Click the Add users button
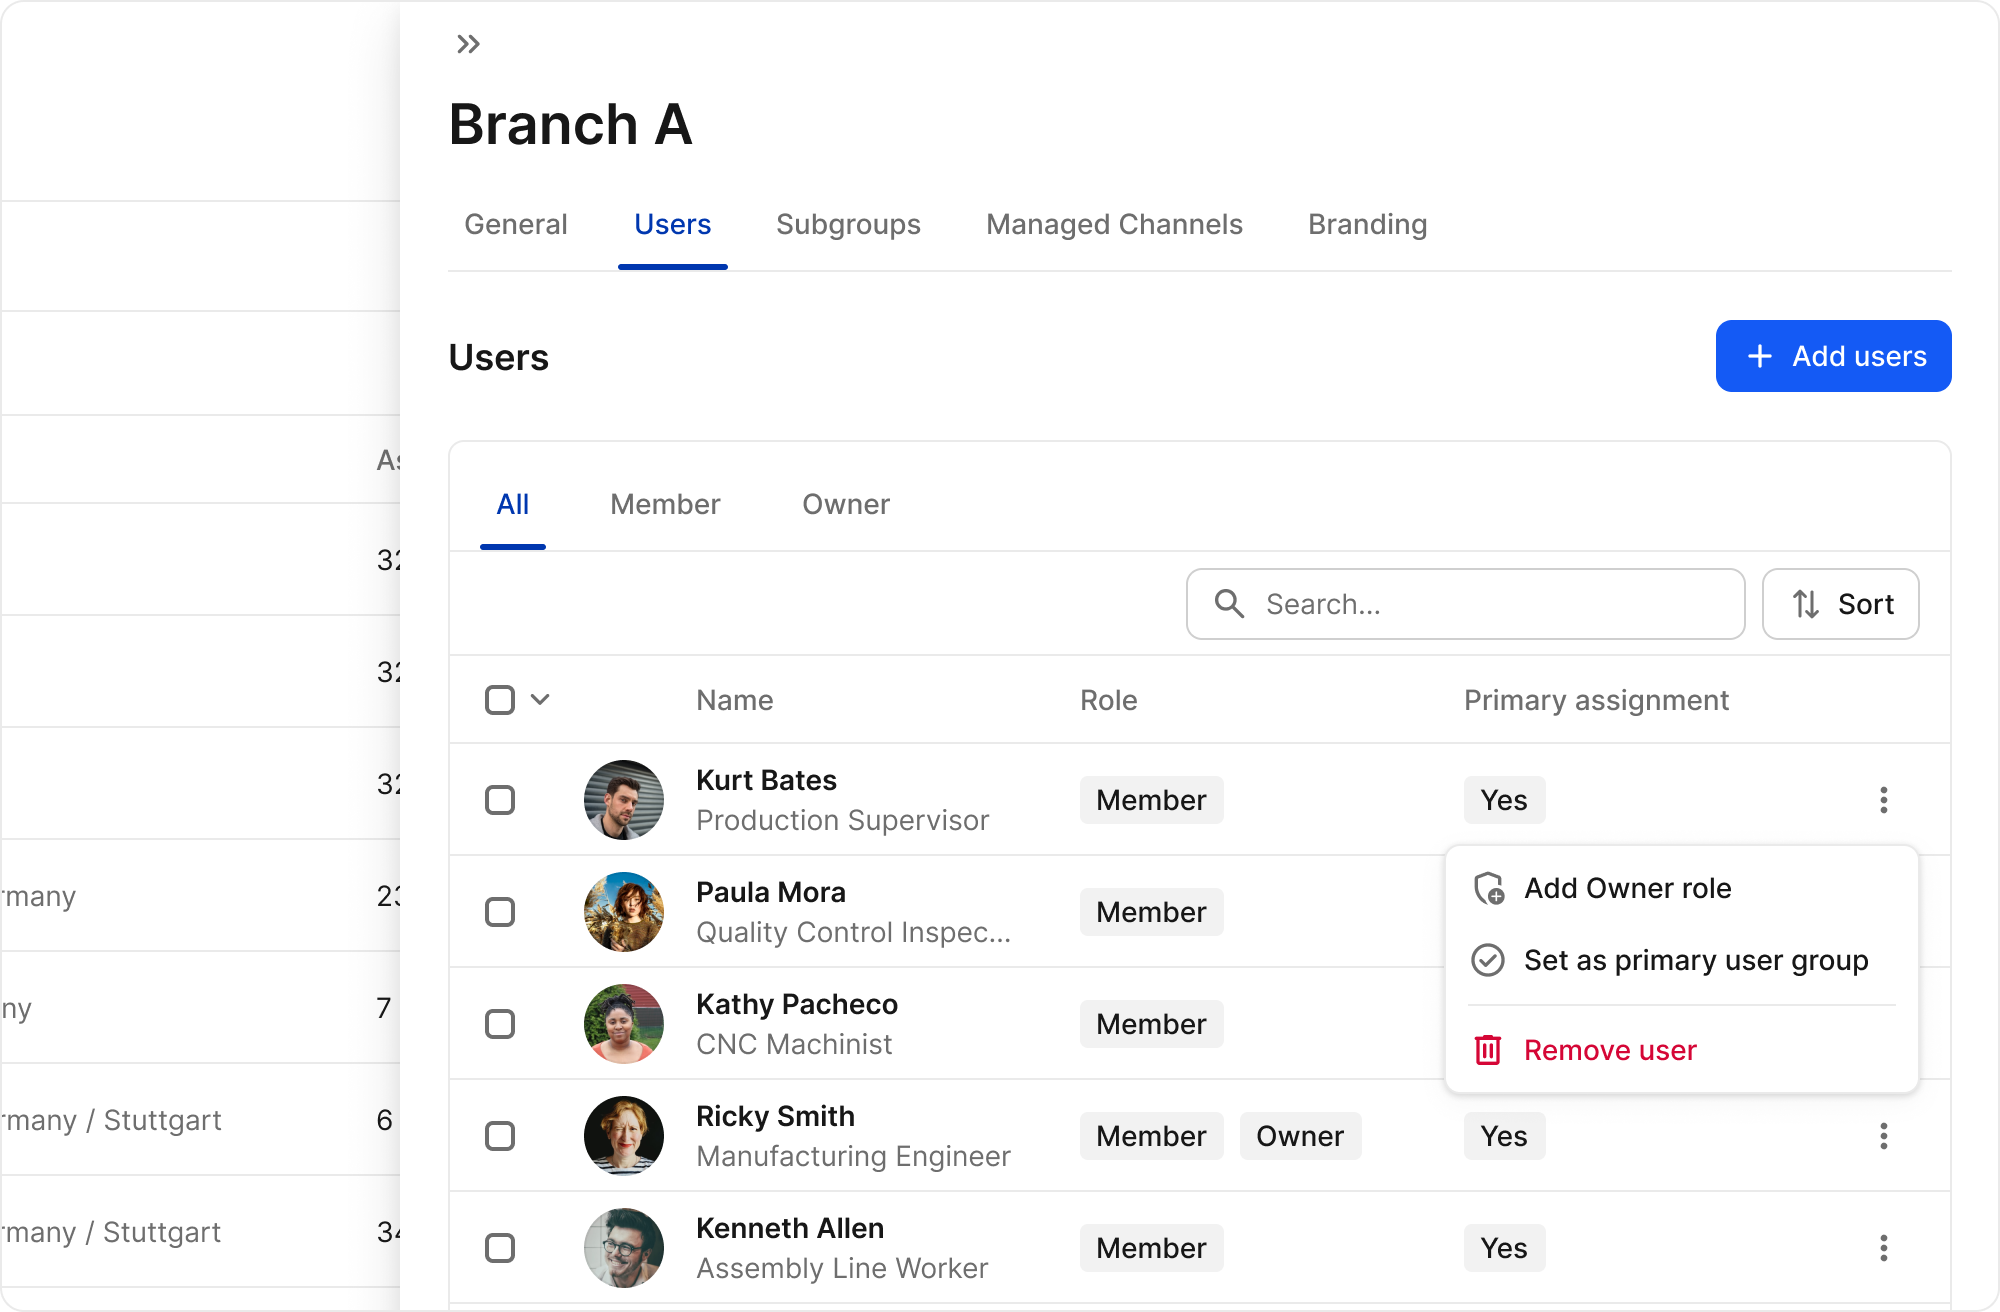This screenshot has height=1312, width=2000. (x=1833, y=356)
